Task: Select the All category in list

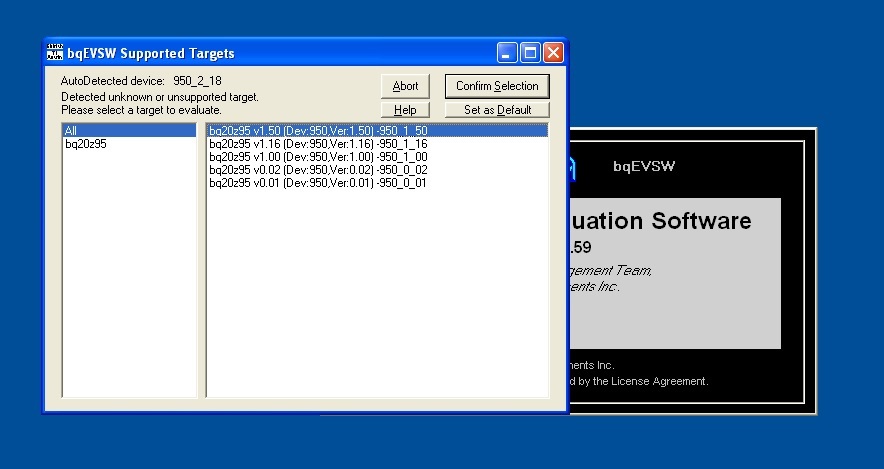Action: coord(129,131)
